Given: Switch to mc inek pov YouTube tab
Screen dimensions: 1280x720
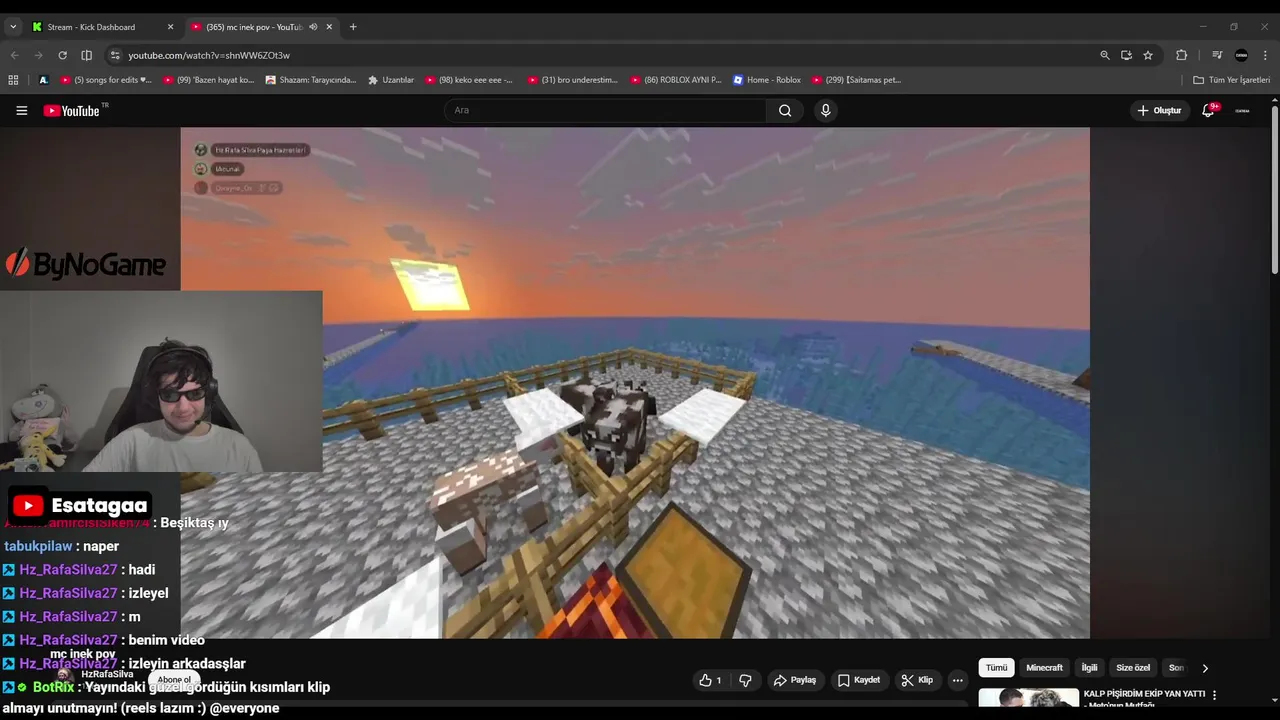Looking at the screenshot, I should pos(262,27).
